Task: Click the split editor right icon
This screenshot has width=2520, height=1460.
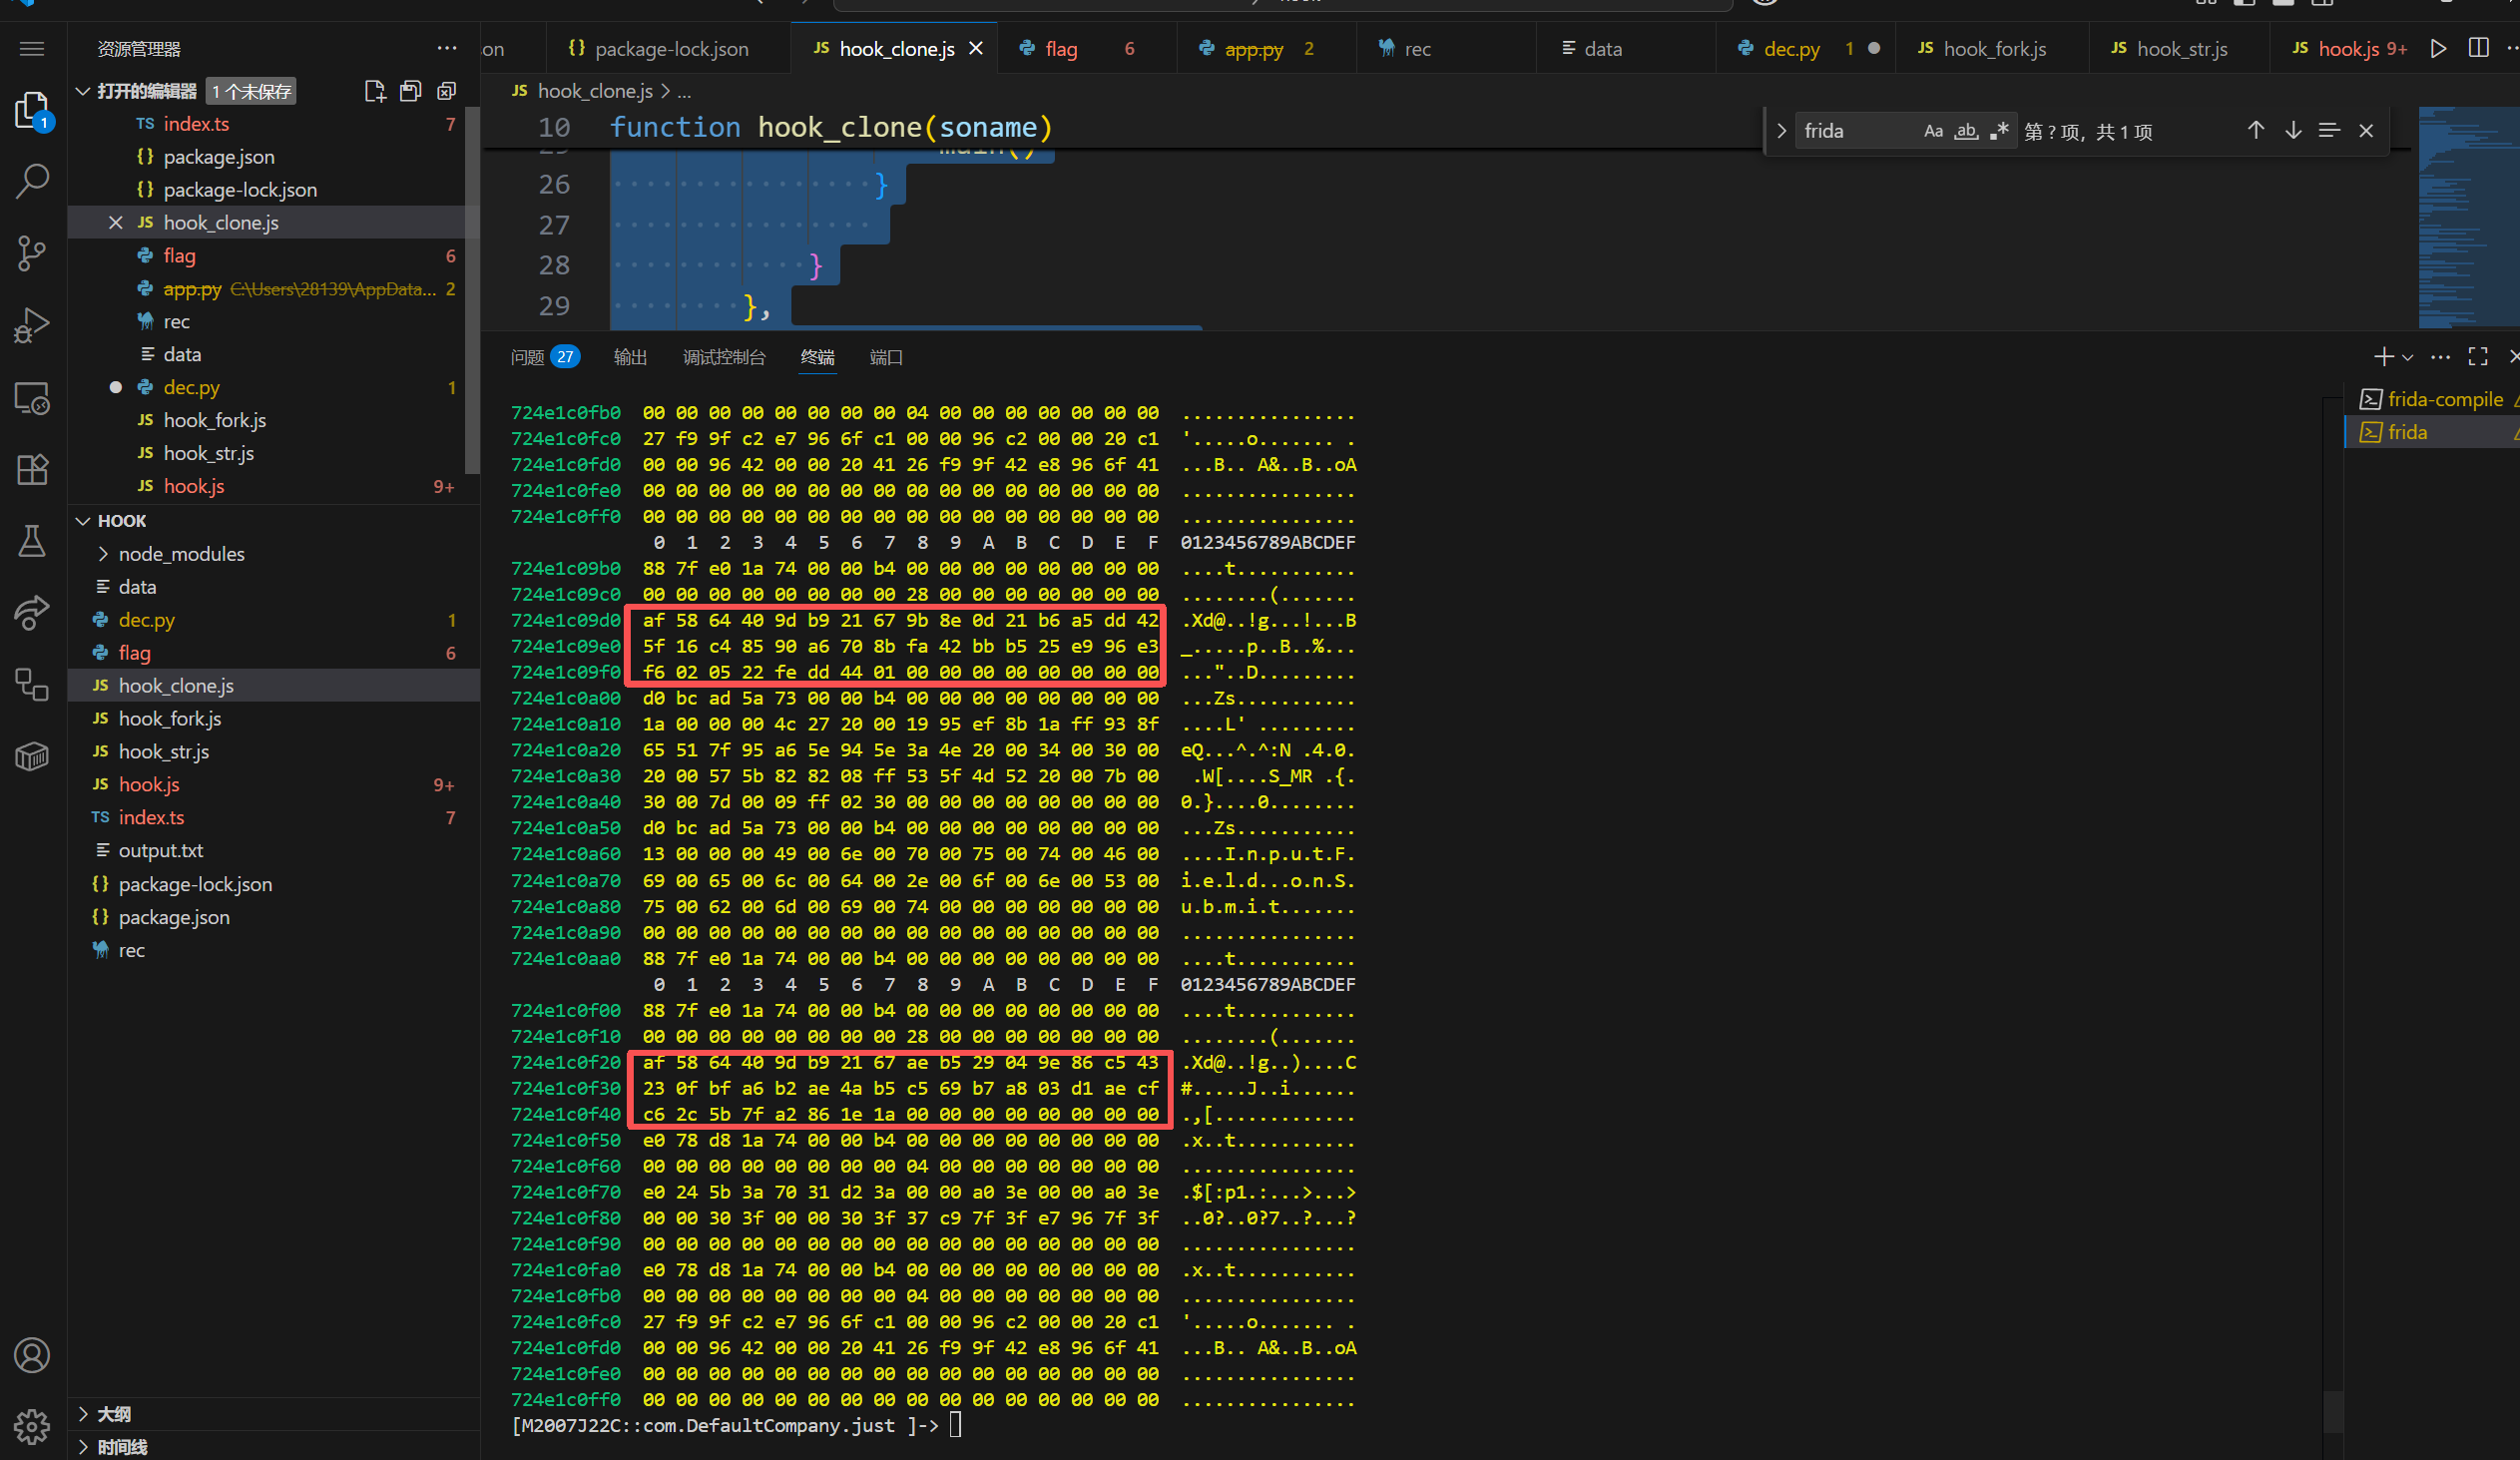Action: tap(2478, 48)
